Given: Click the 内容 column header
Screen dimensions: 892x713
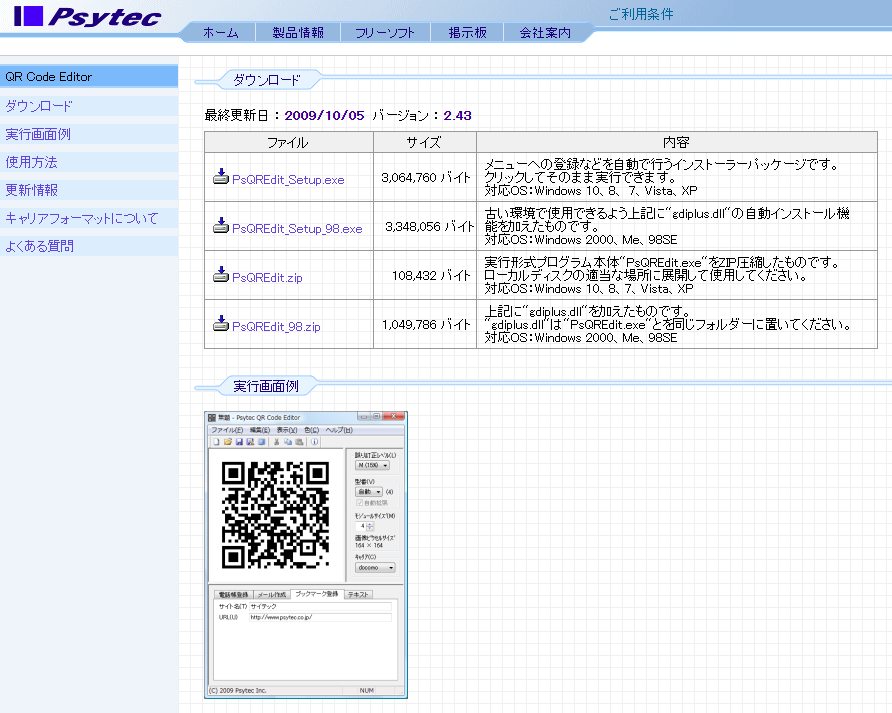Looking at the screenshot, I should (x=677, y=142).
